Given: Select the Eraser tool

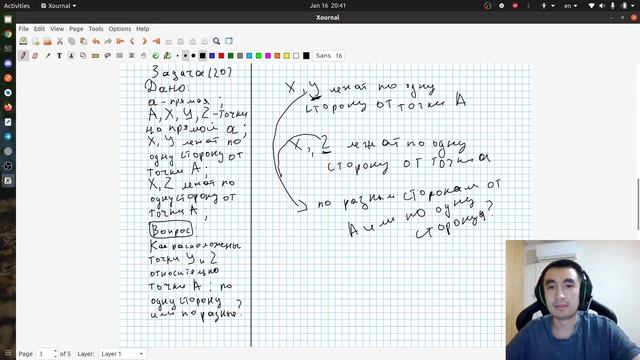Looking at the screenshot, I should tap(36, 56).
